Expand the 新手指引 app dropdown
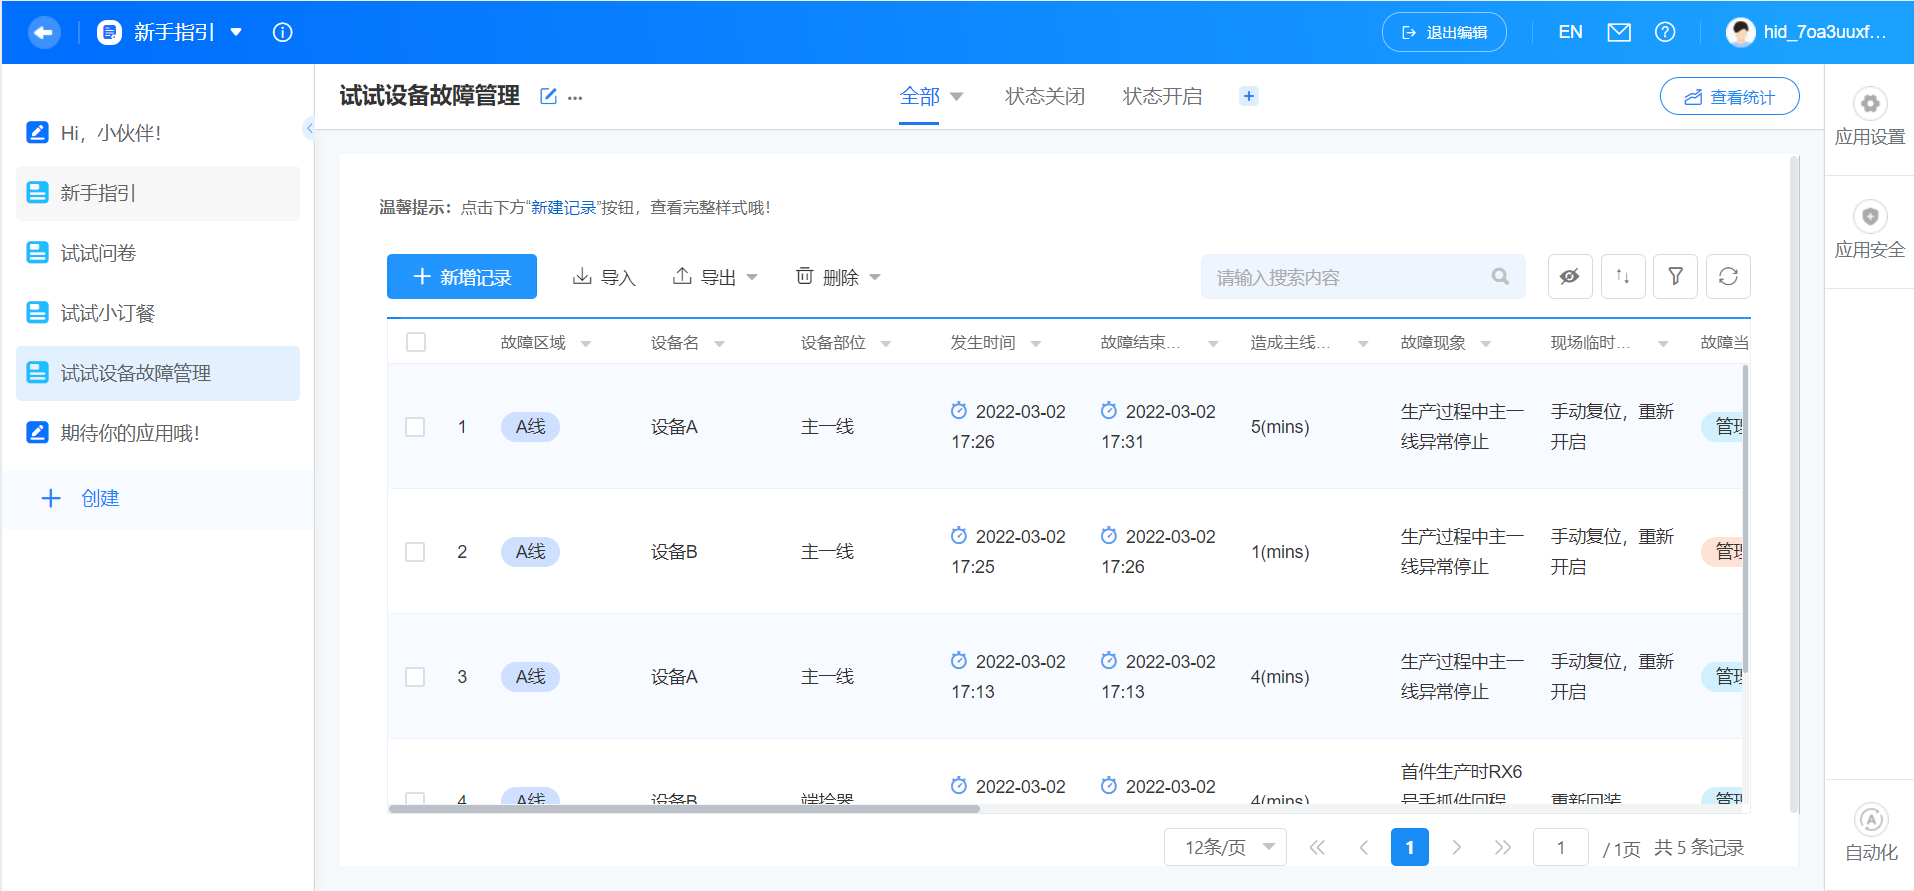The image size is (1914, 891). [236, 32]
